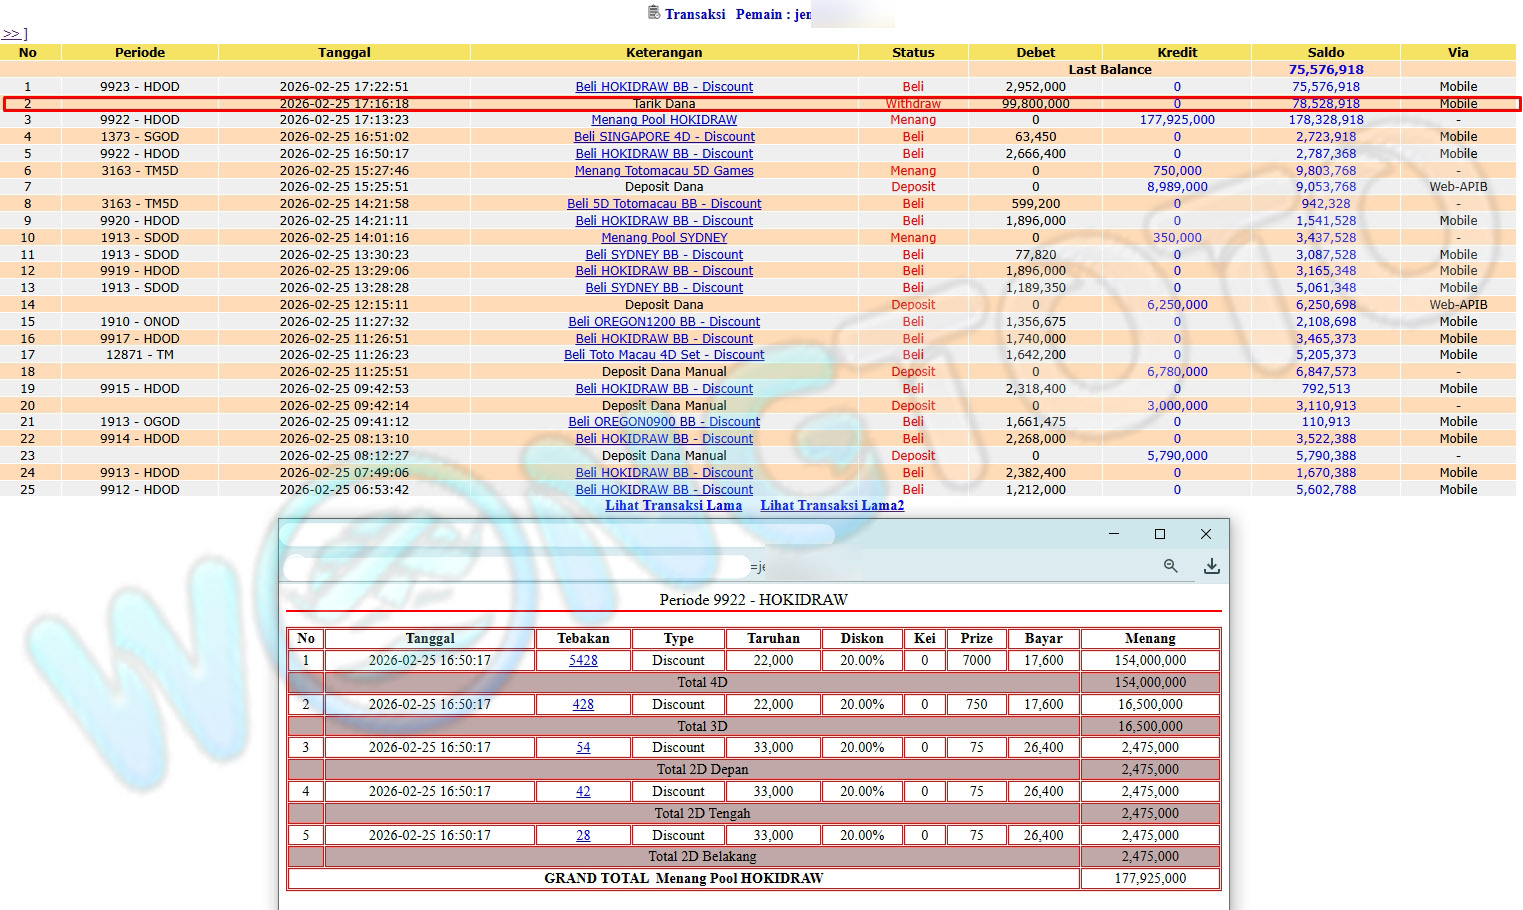Close the Periode 9922 popup window
Viewport: 1523px width, 910px height.
point(1206,534)
